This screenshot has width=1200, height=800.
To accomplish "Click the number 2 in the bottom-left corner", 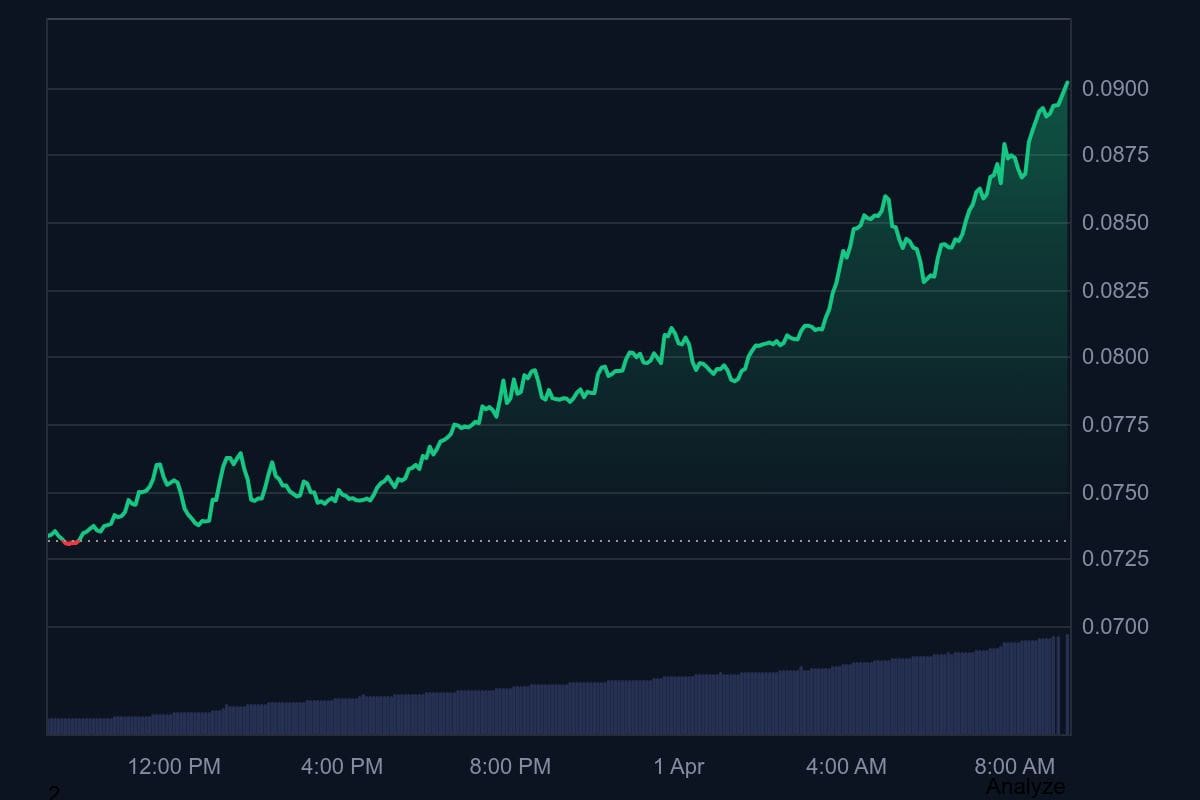I will (54, 793).
